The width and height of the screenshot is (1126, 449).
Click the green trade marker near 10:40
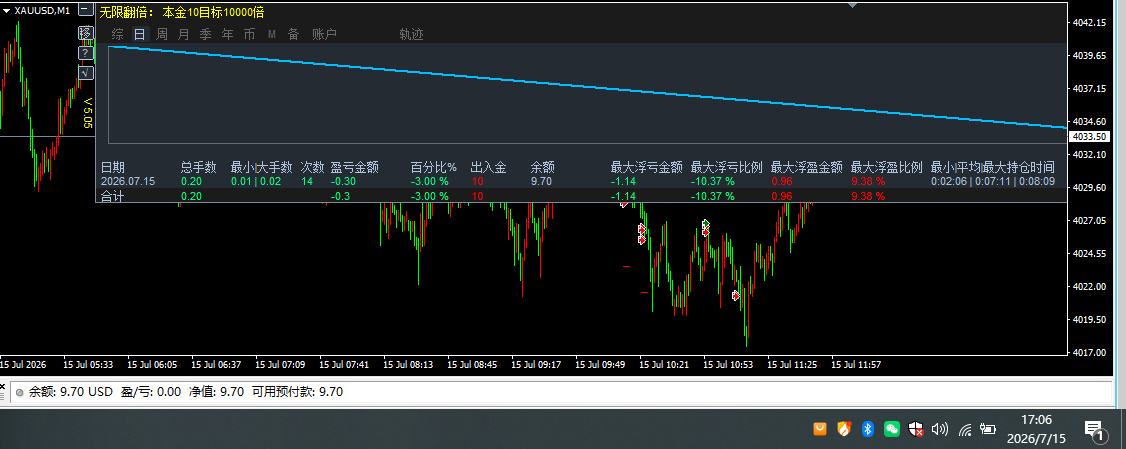706,223
